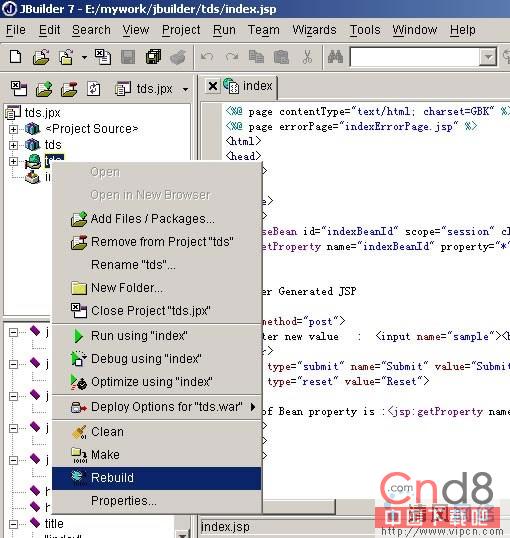Image resolution: width=510 pixels, height=538 pixels.
Task: Open the Team menu
Action: (x=264, y=30)
